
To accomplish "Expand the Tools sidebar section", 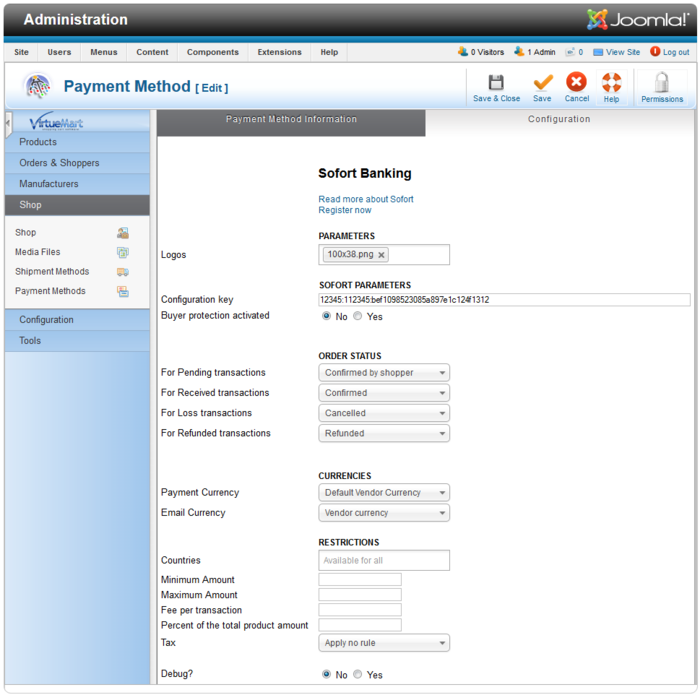I will 77,341.
